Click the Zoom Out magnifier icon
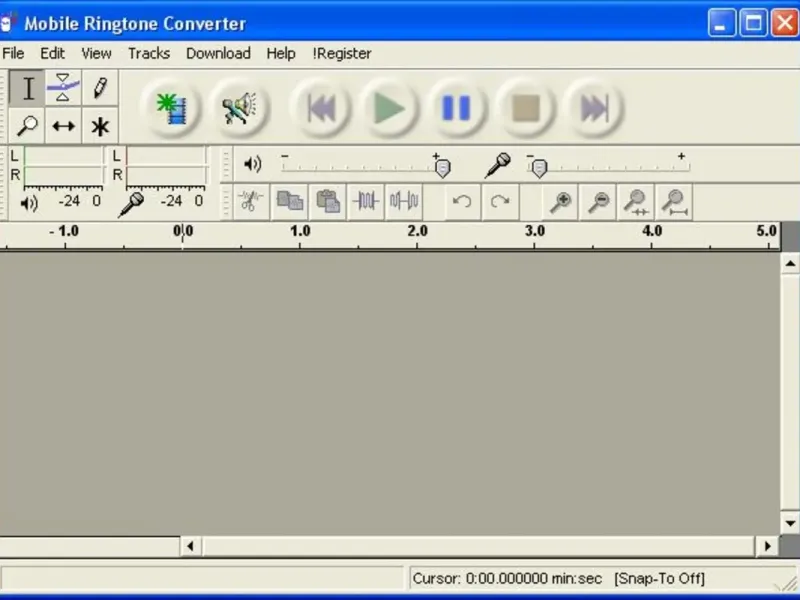This screenshot has width=800, height=600. [x=598, y=202]
